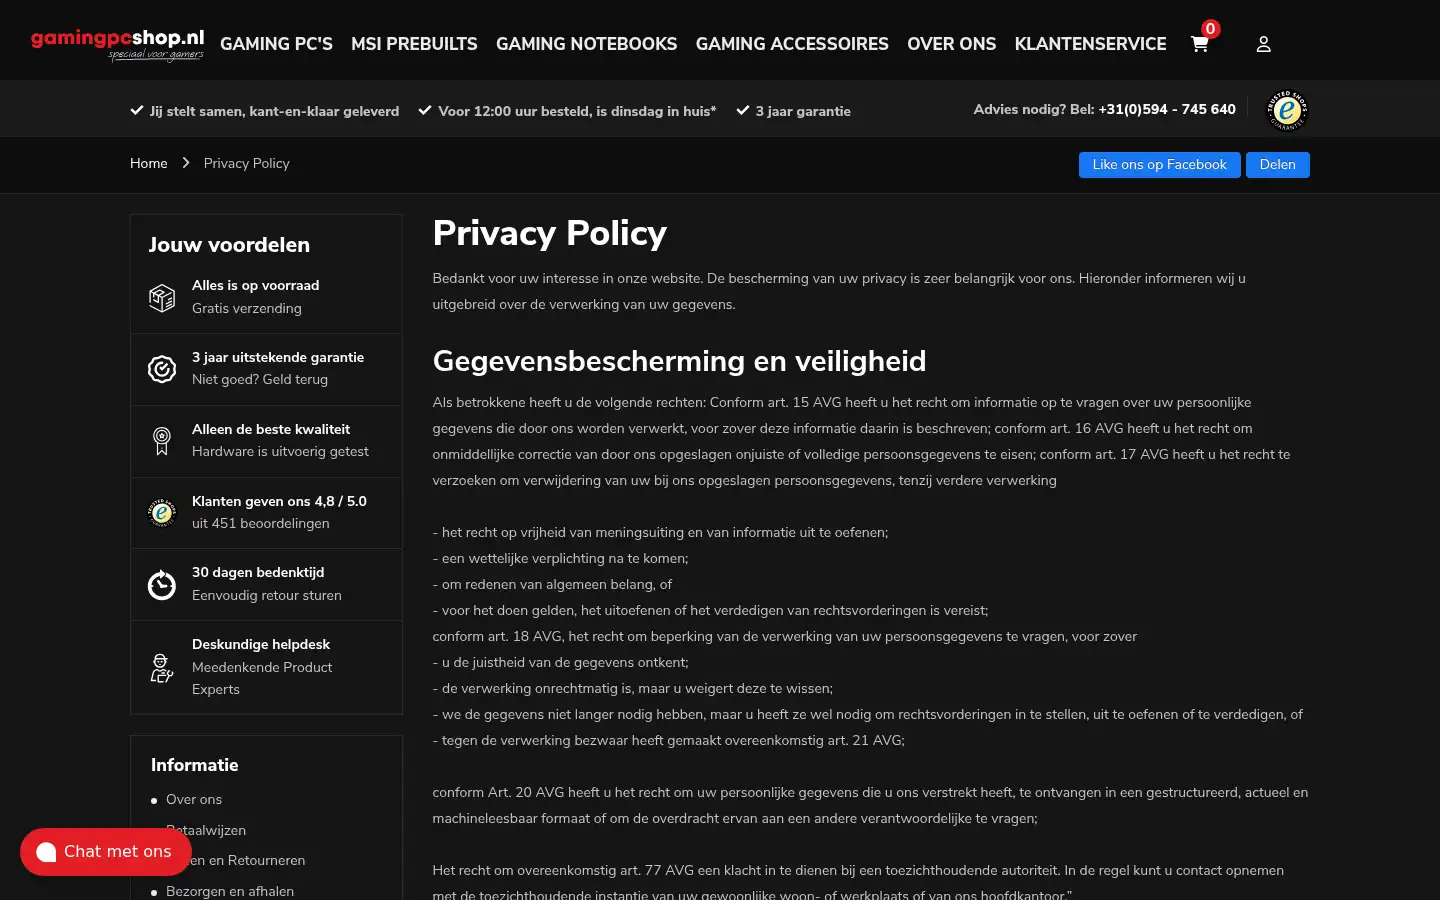Click Privacy Policy in the breadcrumb
The height and width of the screenshot is (900, 1440).
point(247,163)
